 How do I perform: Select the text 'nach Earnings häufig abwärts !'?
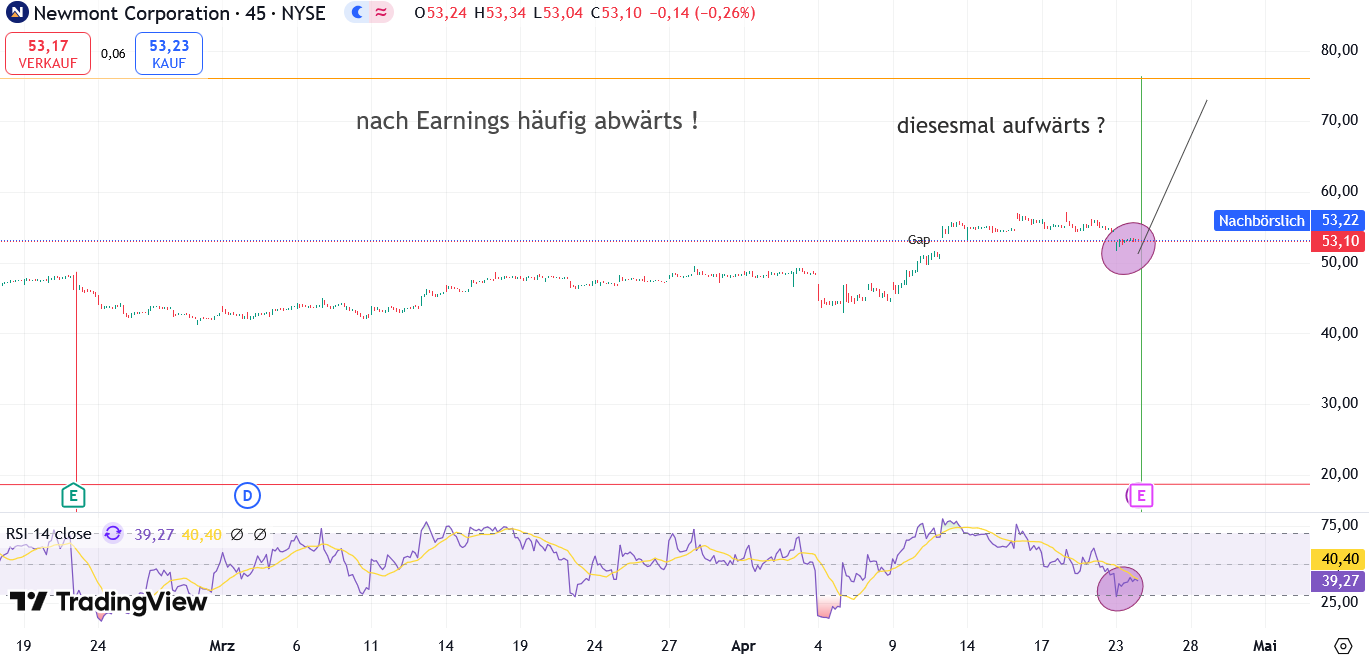pos(527,121)
